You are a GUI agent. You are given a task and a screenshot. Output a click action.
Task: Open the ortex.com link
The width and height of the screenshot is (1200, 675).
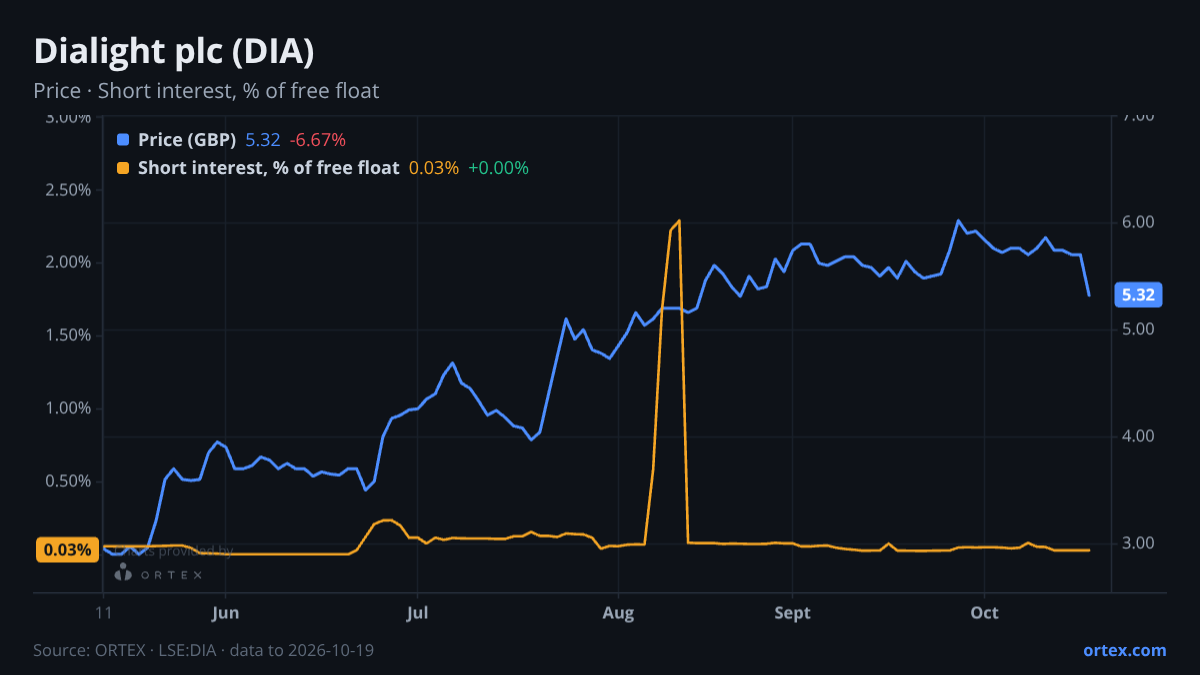[x=1124, y=650]
